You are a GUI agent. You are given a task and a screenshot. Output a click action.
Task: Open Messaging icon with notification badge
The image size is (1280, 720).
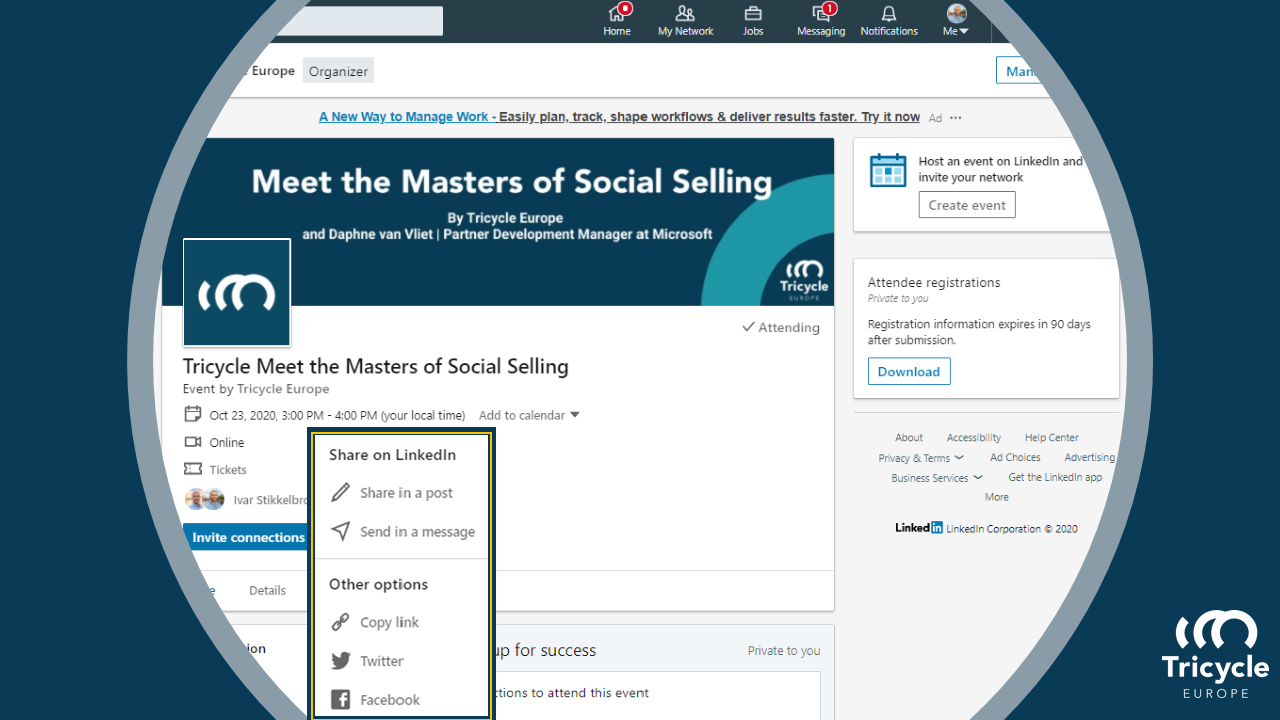pos(821,14)
